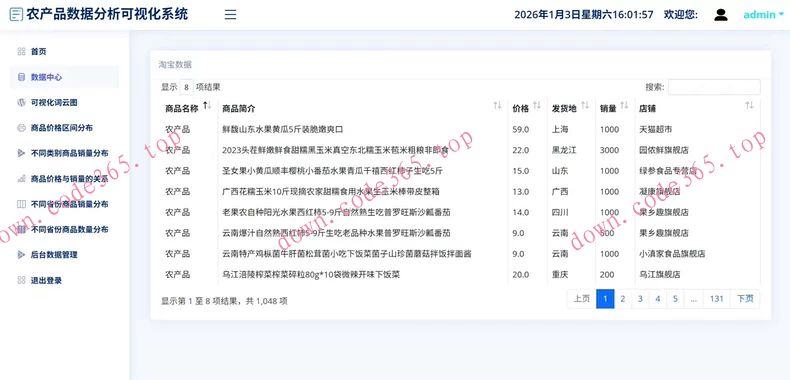
Task: Click the 商品价格区间分布 icon
Action: (x=21, y=128)
